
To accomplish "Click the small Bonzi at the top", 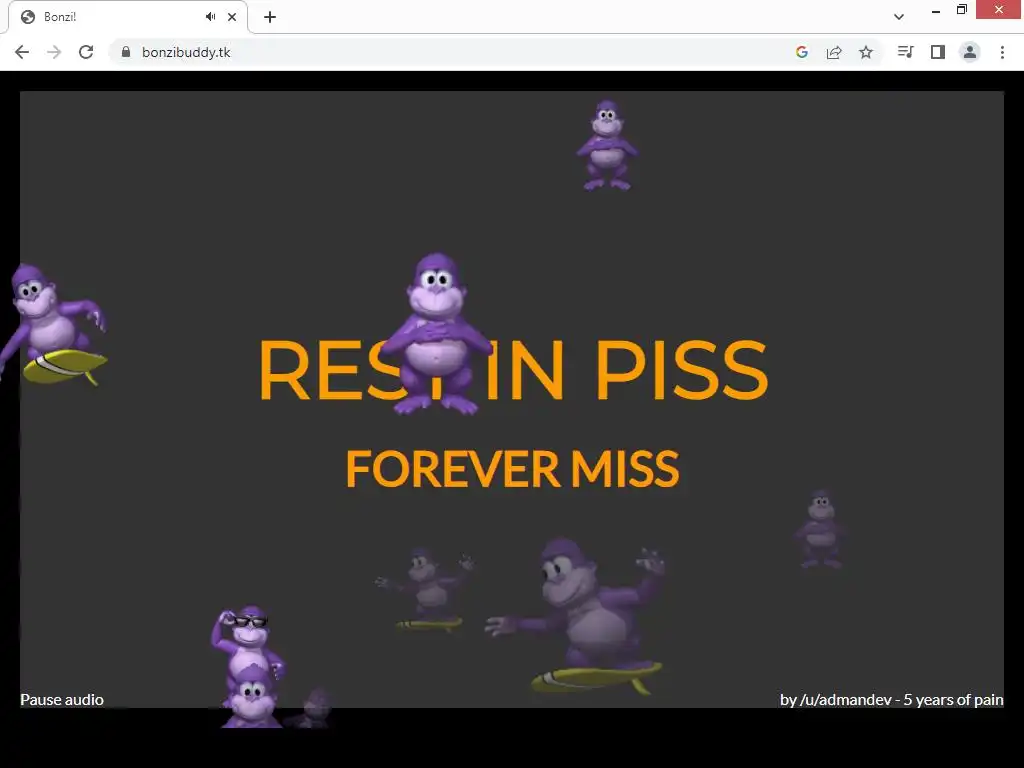I will [x=607, y=145].
